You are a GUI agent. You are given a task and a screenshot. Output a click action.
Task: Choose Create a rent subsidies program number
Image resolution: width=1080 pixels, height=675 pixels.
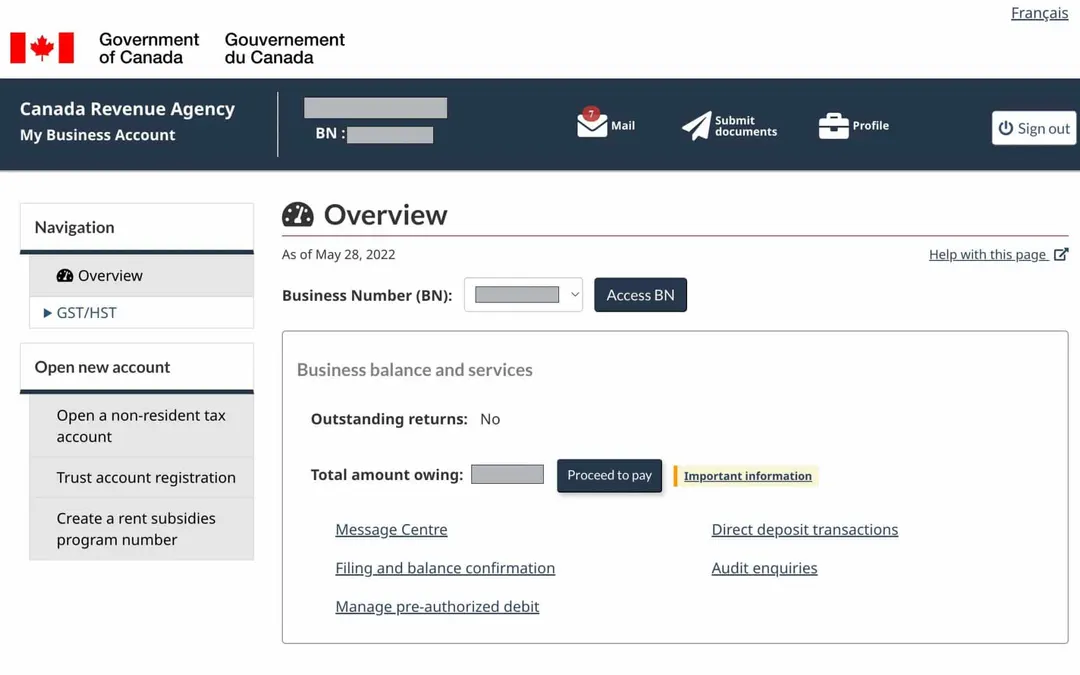[141, 529]
